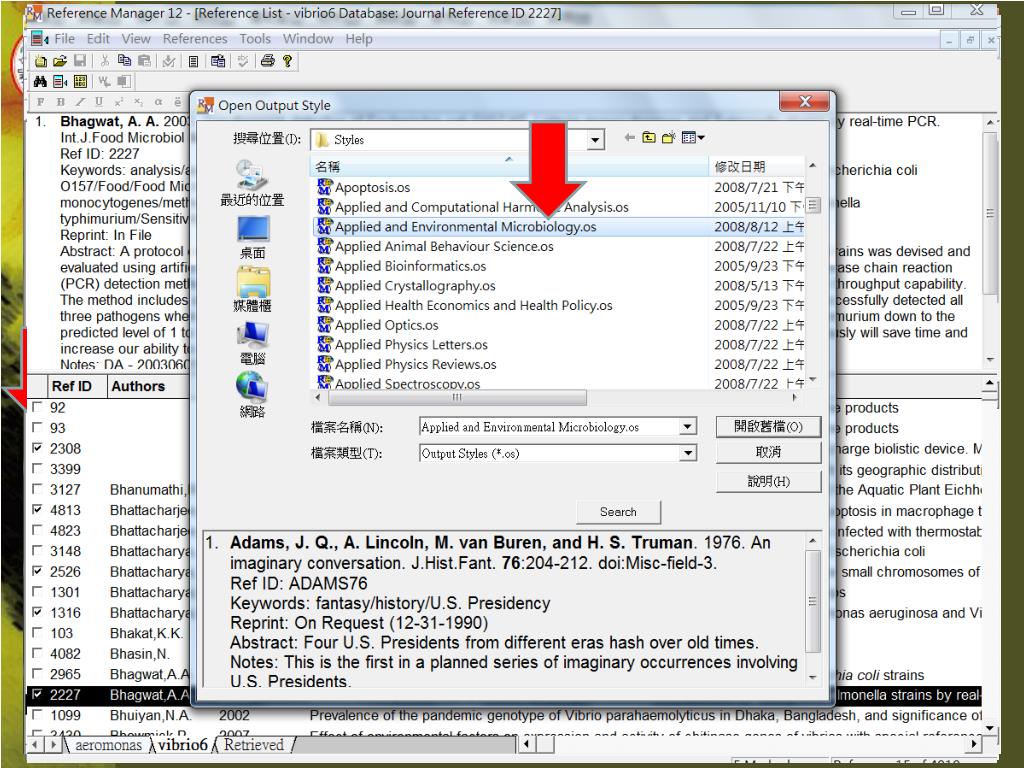Click the 最近的位置 places icon
This screenshot has width=1024, height=768.
point(252,183)
